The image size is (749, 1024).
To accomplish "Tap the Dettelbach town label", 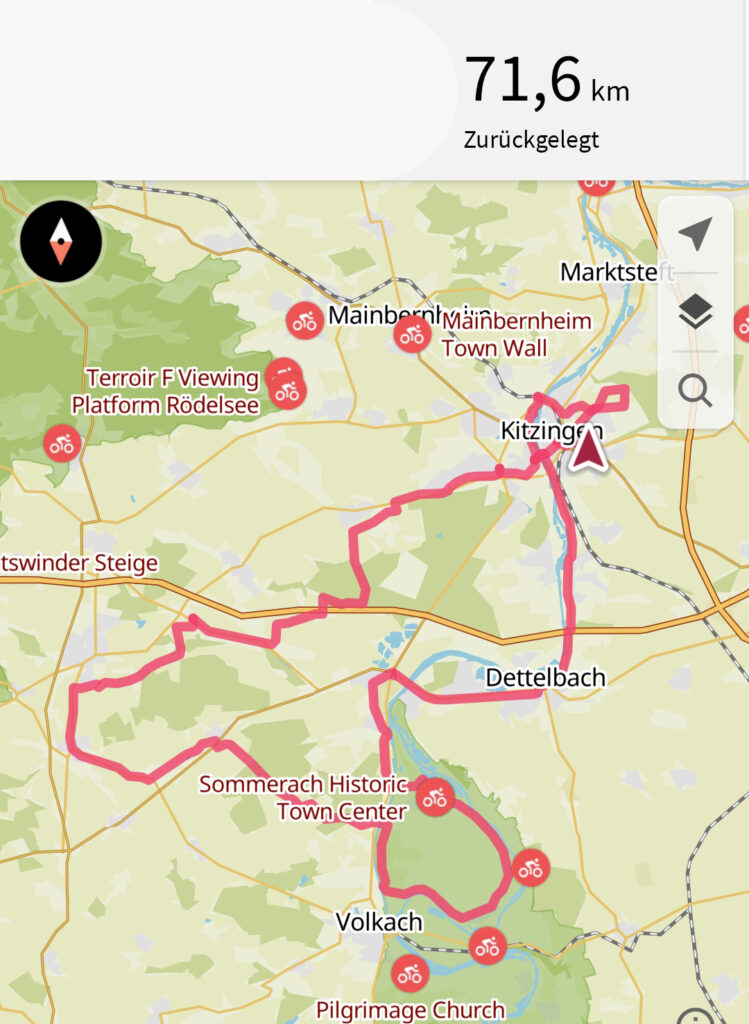I will tap(545, 678).
